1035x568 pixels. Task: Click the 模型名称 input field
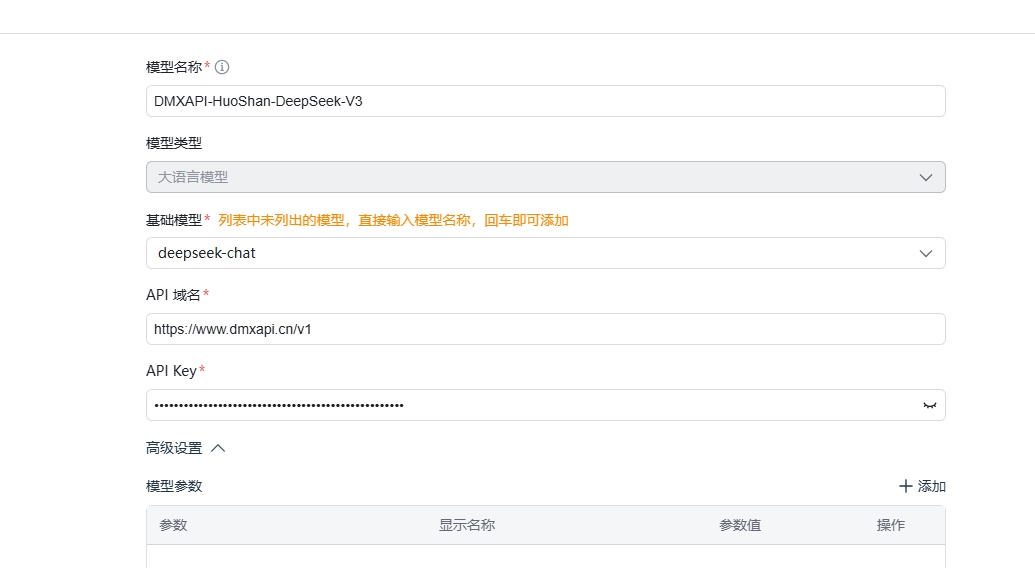pyautogui.click(x=546, y=101)
